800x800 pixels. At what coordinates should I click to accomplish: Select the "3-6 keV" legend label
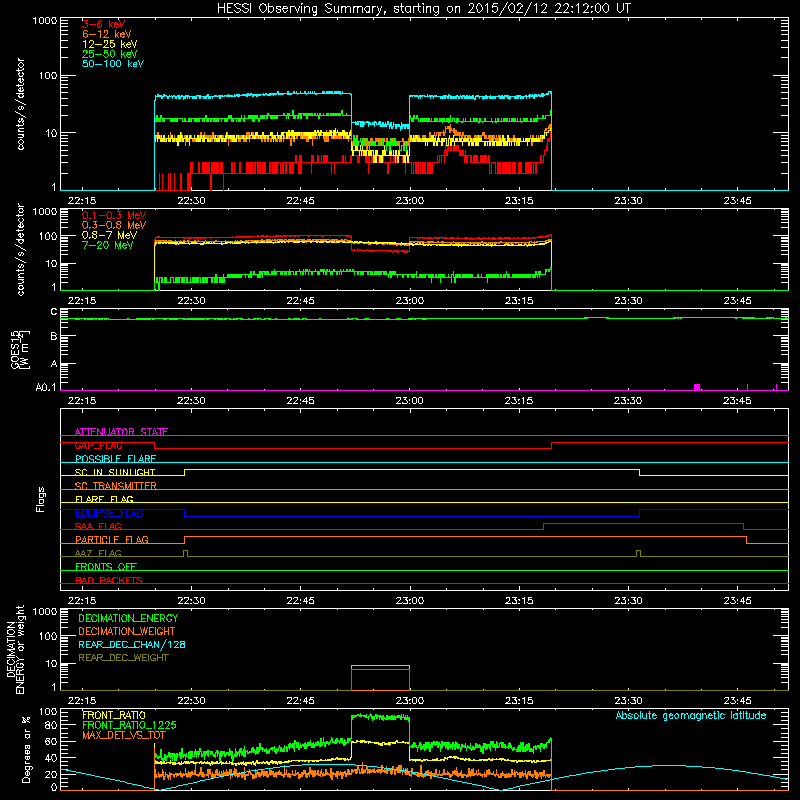[103, 24]
